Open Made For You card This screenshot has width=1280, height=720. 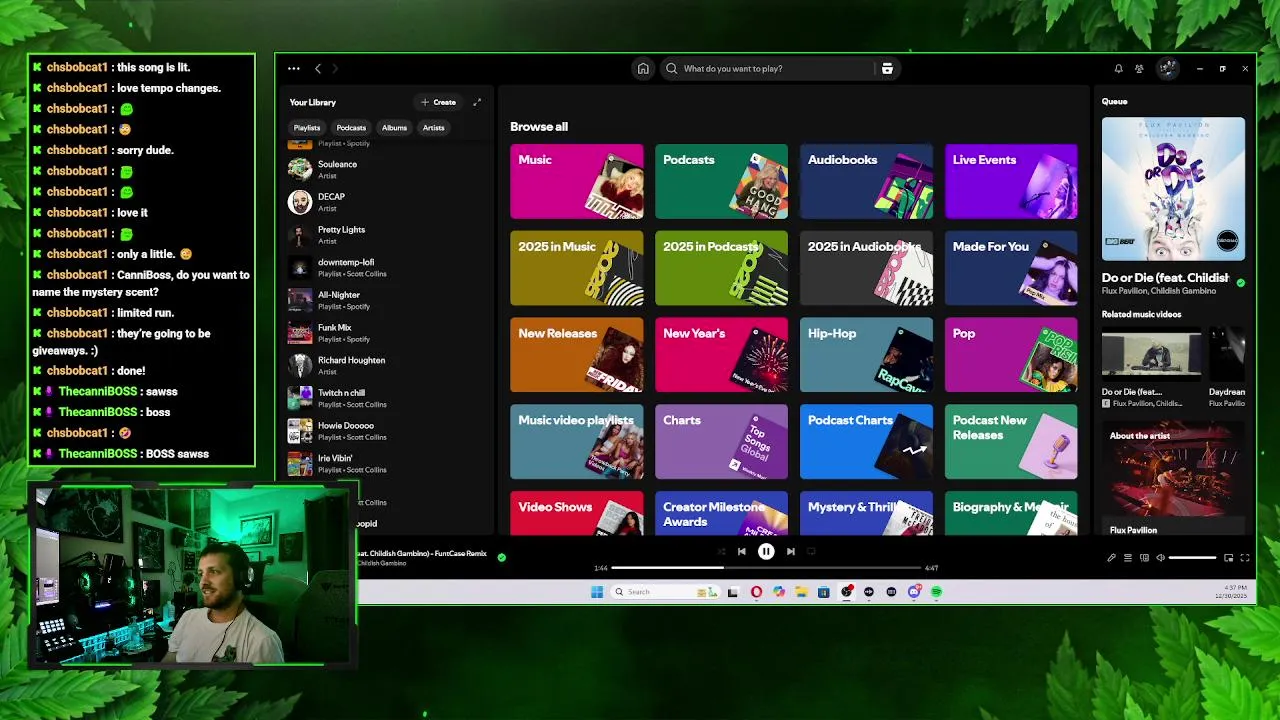(x=1011, y=268)
